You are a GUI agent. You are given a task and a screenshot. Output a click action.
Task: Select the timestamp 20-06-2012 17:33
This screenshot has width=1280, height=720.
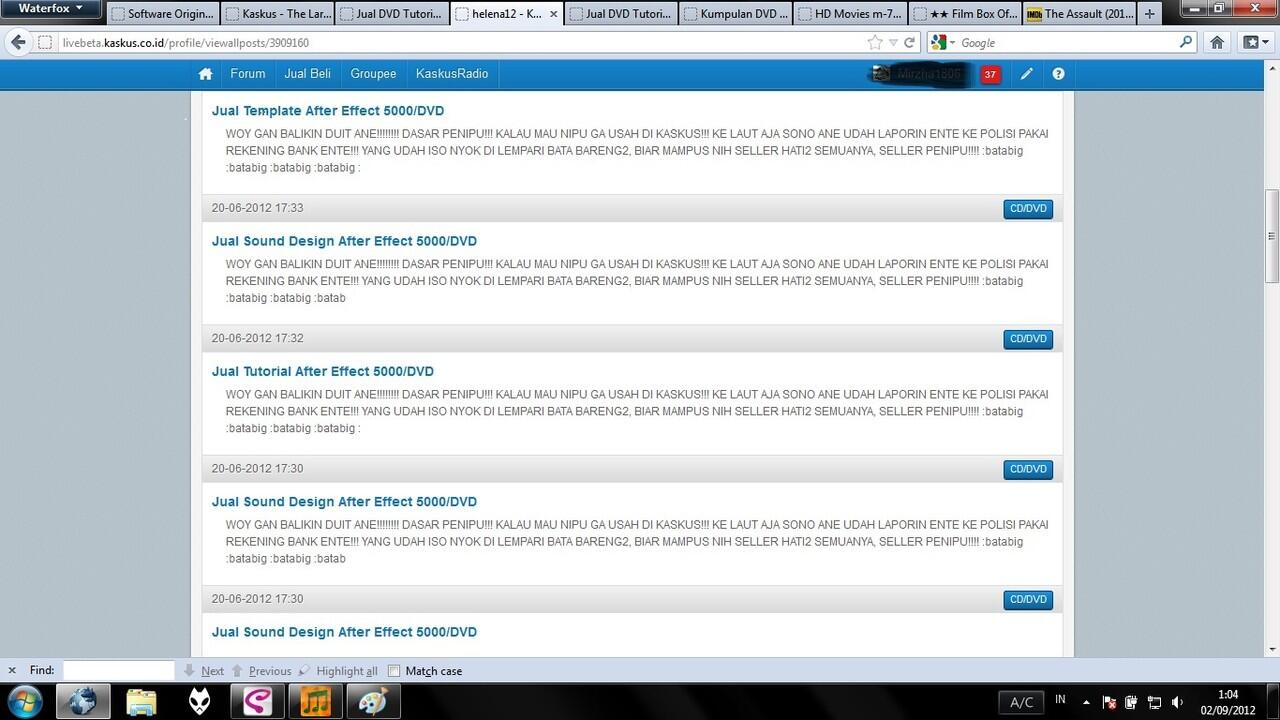[257, 208]
